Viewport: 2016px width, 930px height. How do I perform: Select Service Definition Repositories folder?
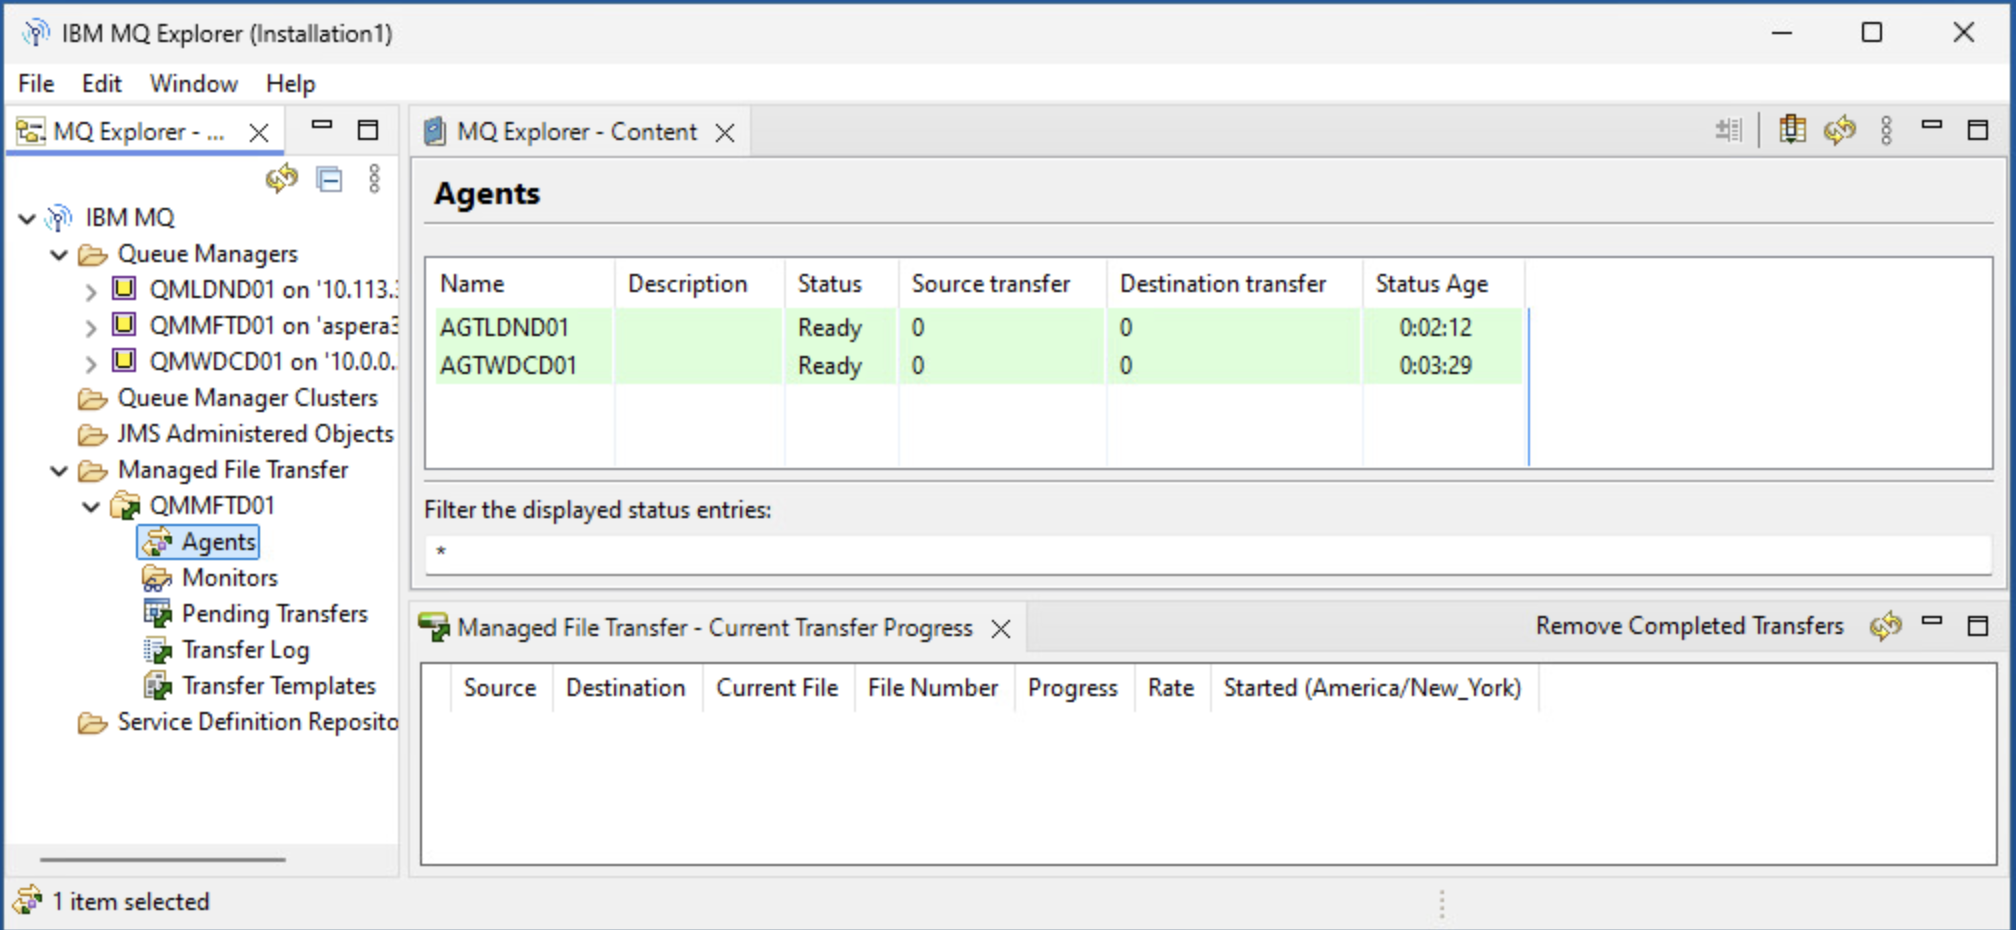pyautogui.click(x=257, y=722)
